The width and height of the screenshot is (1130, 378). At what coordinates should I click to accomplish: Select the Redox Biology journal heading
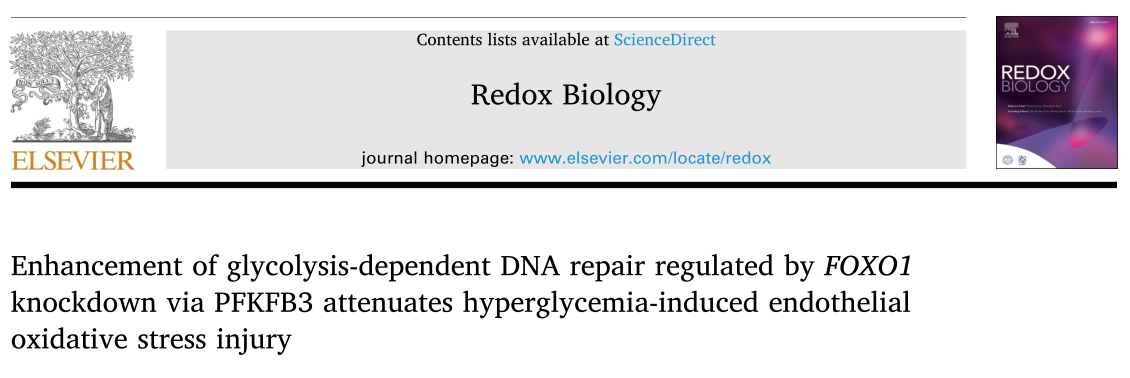(566, 95)
